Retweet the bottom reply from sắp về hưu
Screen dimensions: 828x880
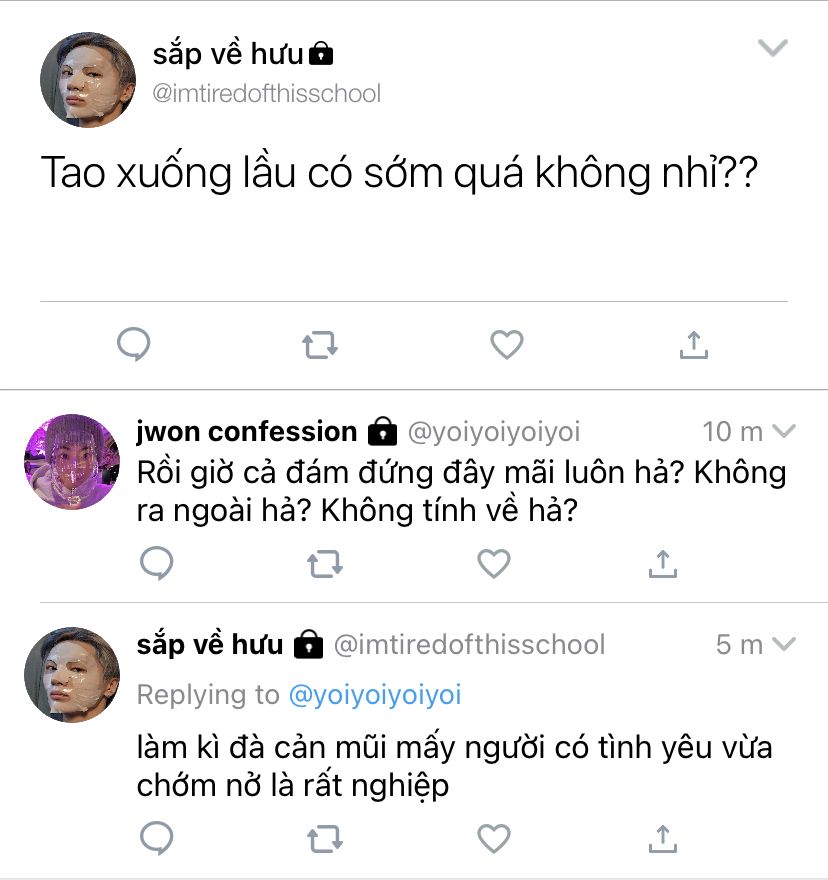(x=325, y=839)
